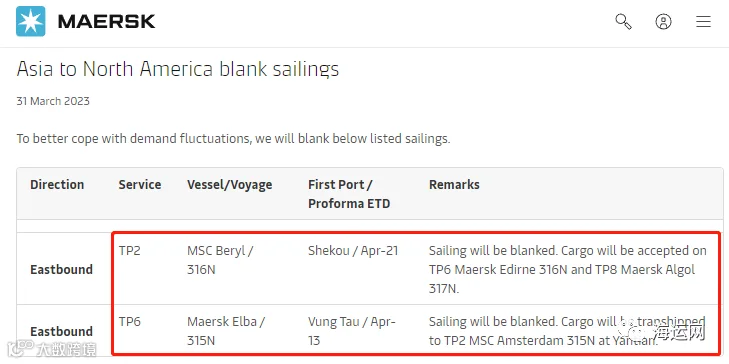Click the Service column header
The height and width of the screenshot is (364, 729).
(139, 185)
